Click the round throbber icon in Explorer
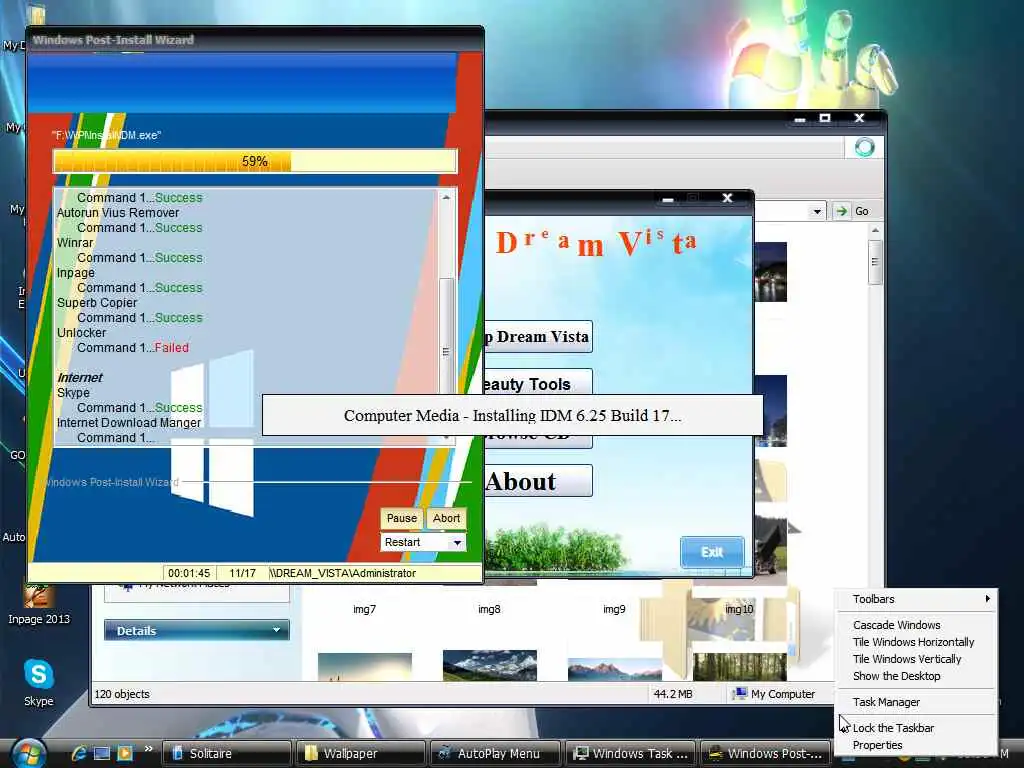This screenshot has height=768, width=1024. pyautogui.click(x=865, y=148)
